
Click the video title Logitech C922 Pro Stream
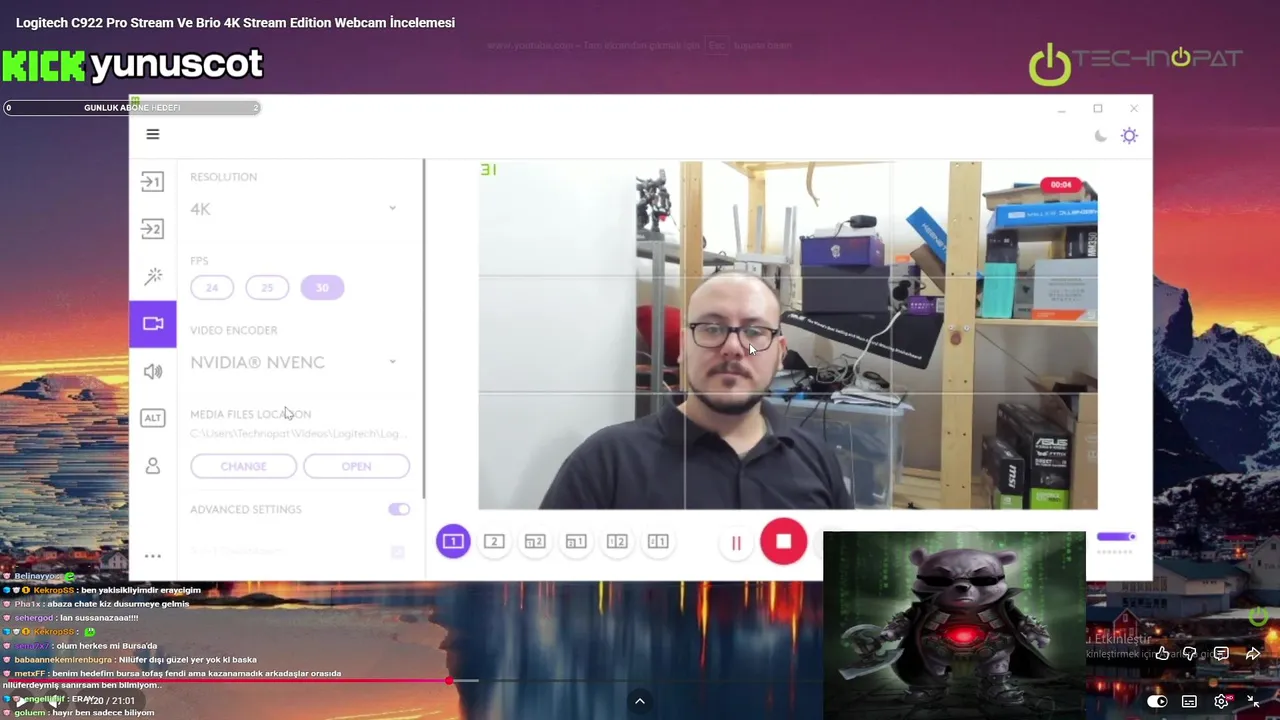coord(235,22)
